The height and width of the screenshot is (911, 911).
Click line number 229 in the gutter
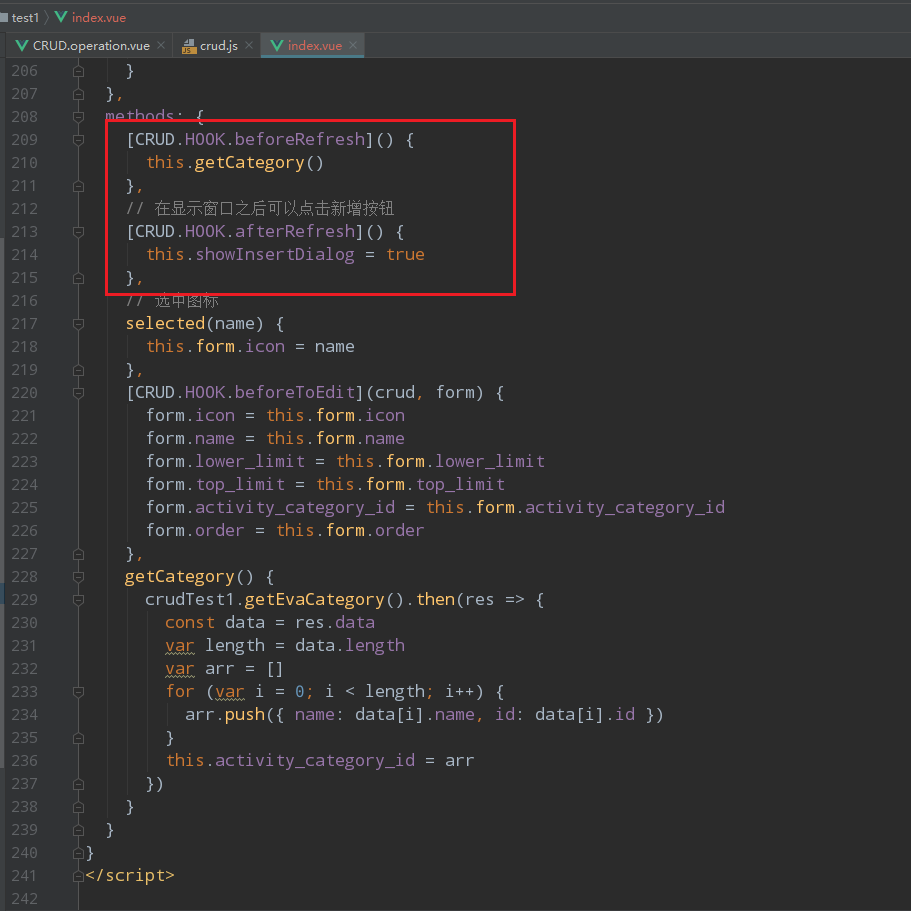pos(24,600)
